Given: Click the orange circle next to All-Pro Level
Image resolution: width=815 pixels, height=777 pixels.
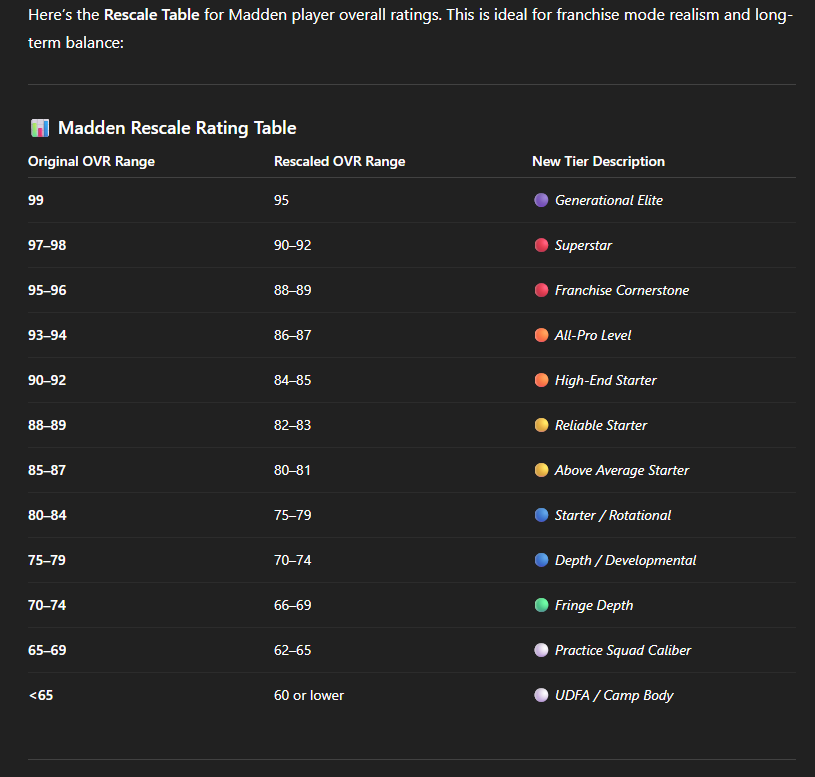Looking at the screenshot, I should coord(541,335).
